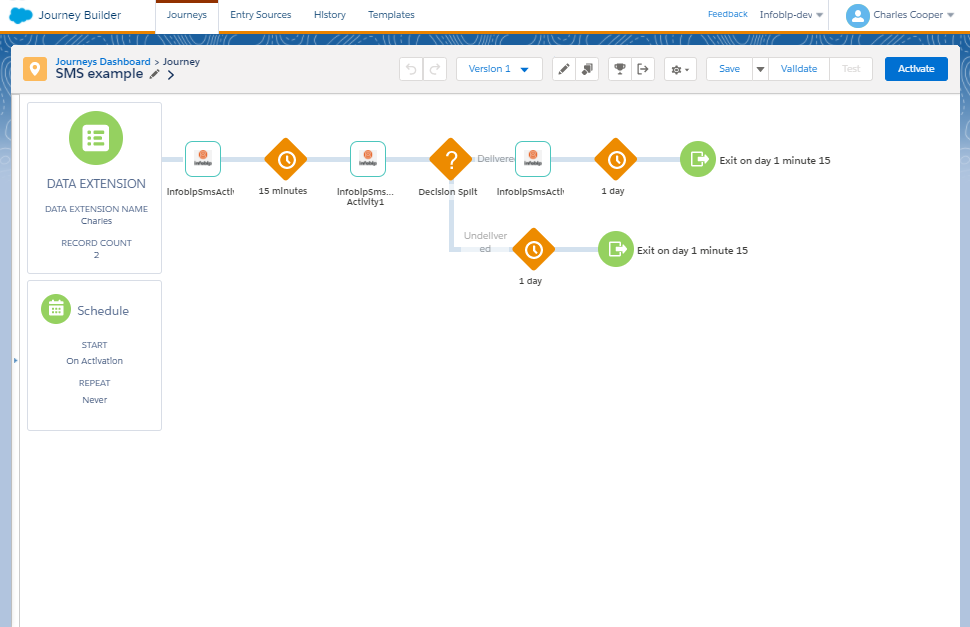970x627 pixels.
Task: Select the first Infobip SMS activity node
Action: (203, 159)
